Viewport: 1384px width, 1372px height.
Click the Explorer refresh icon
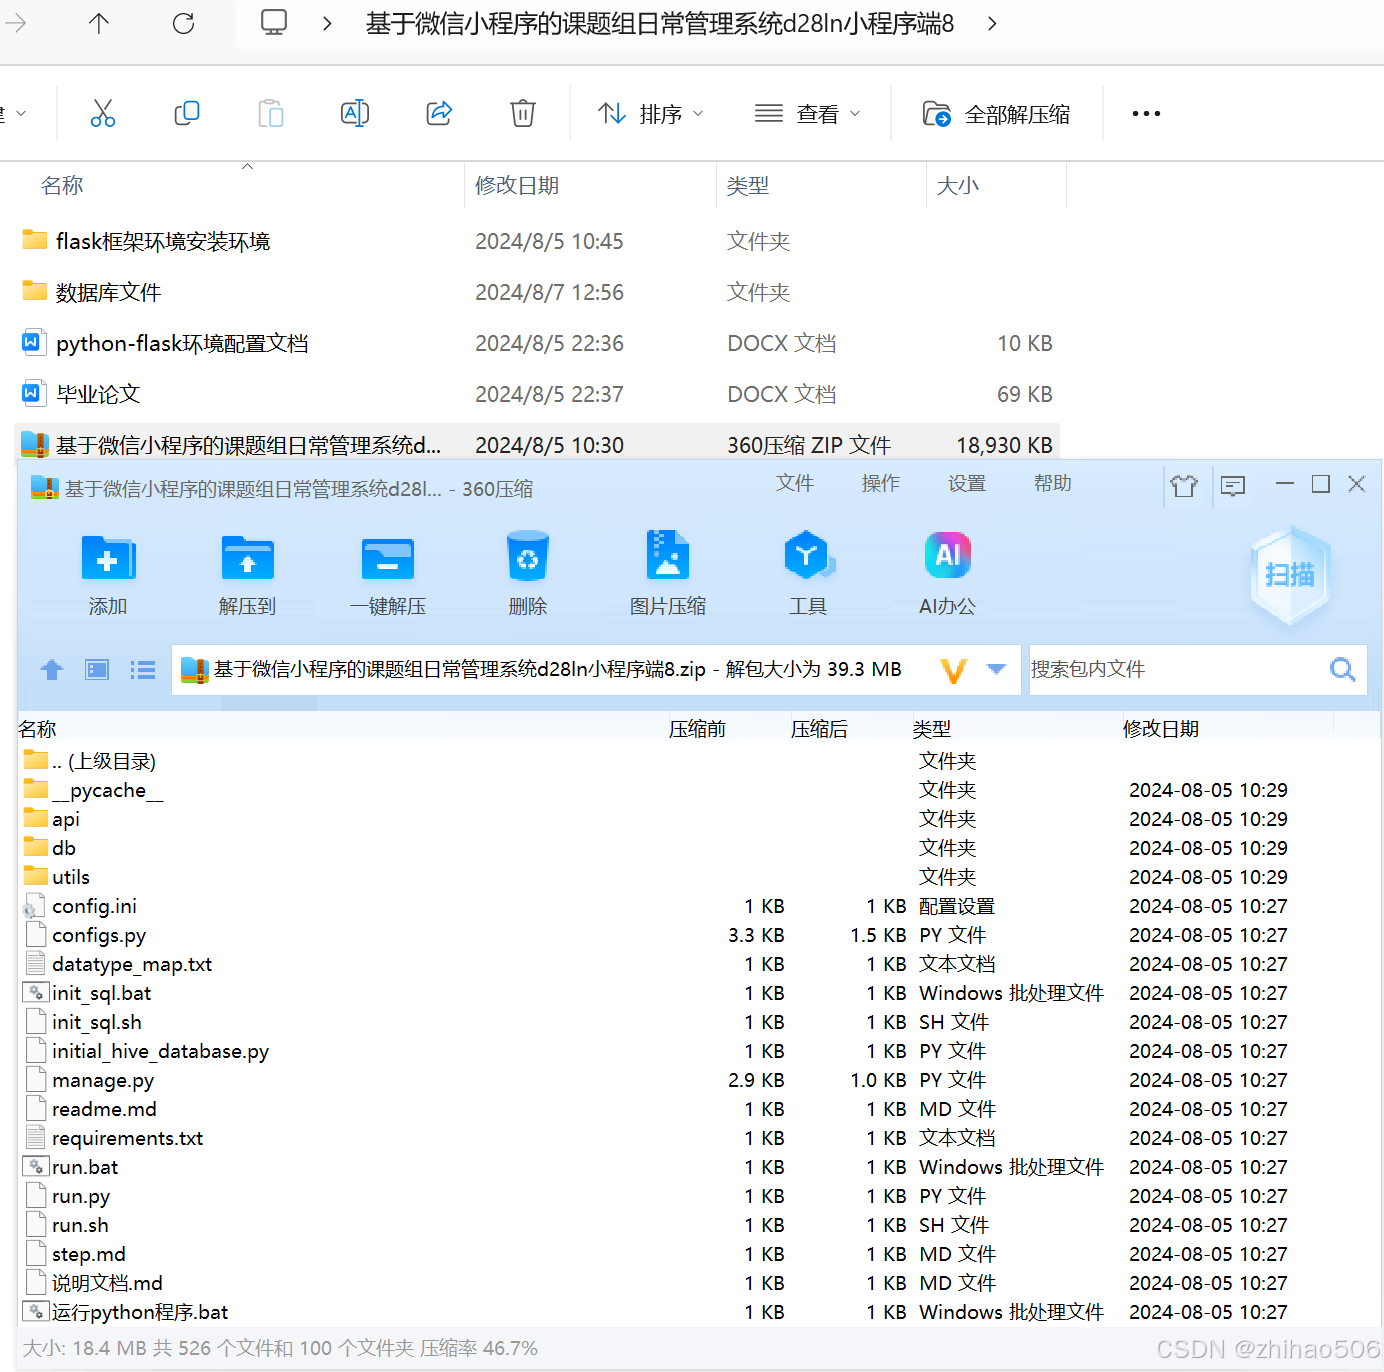pos(183,23)
